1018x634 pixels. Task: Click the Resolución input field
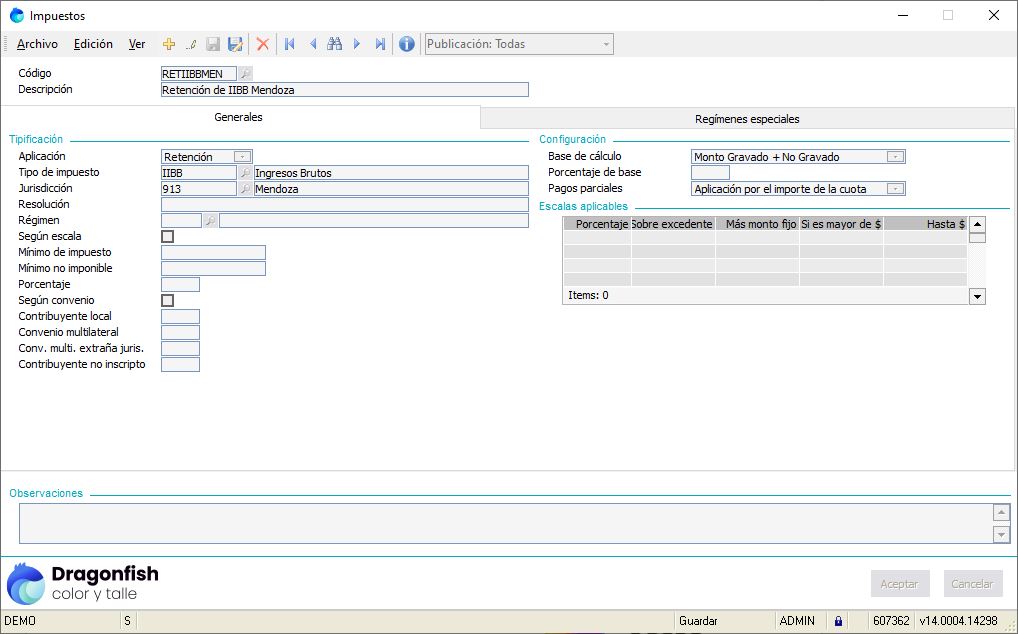pyautogui.click(x=345, y=204)
